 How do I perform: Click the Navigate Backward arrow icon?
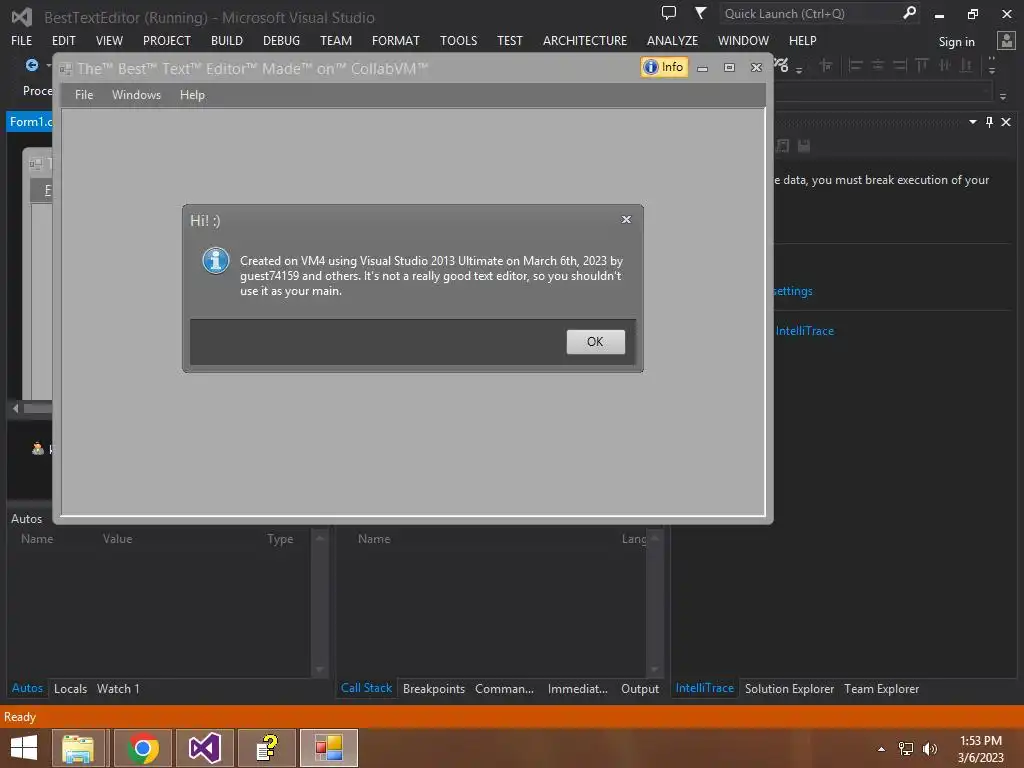(x=31, y=65)
